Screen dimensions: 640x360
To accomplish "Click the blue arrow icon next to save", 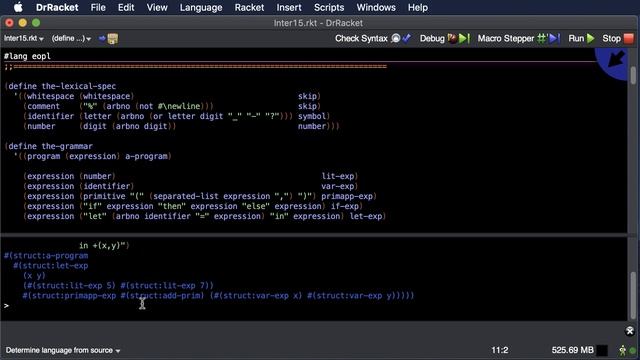I will [x=102, y=38].
